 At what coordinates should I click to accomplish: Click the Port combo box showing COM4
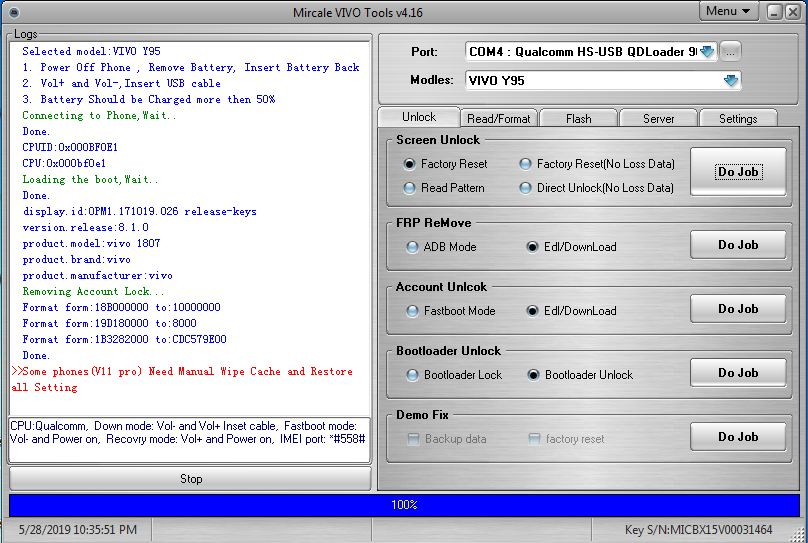click(590, 52)
